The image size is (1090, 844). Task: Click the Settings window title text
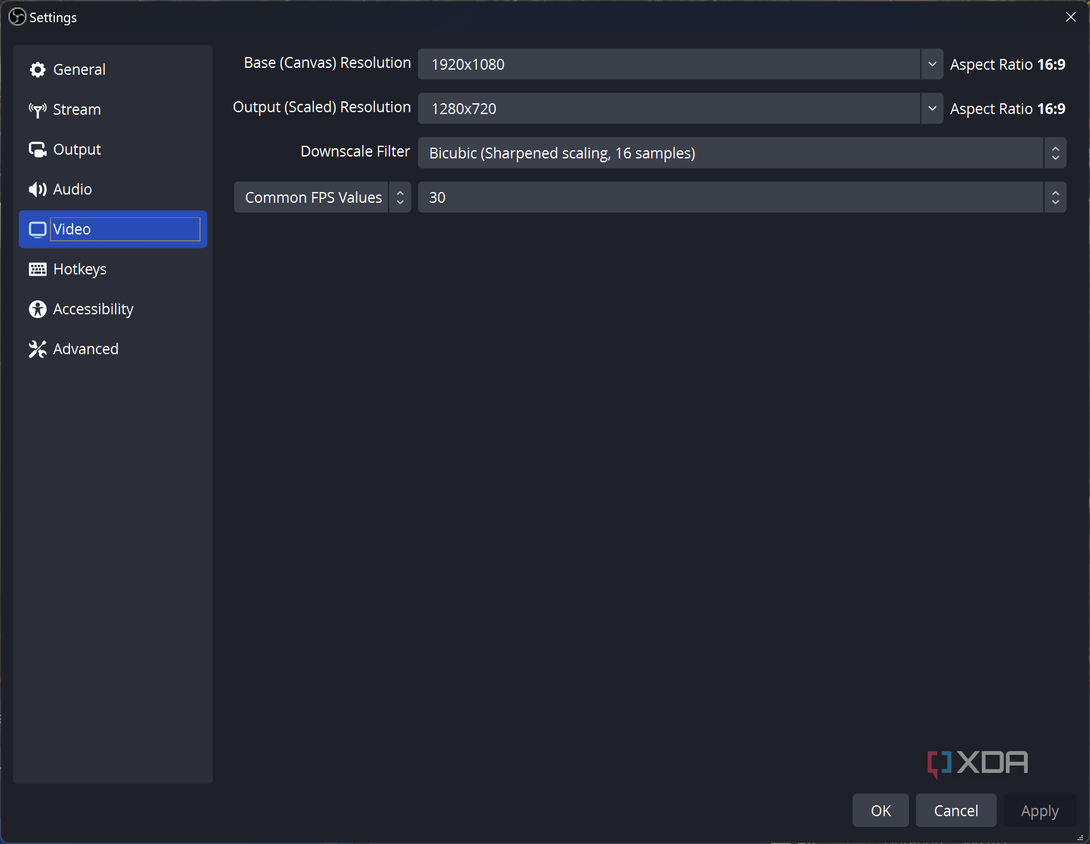tap(53, 17)
